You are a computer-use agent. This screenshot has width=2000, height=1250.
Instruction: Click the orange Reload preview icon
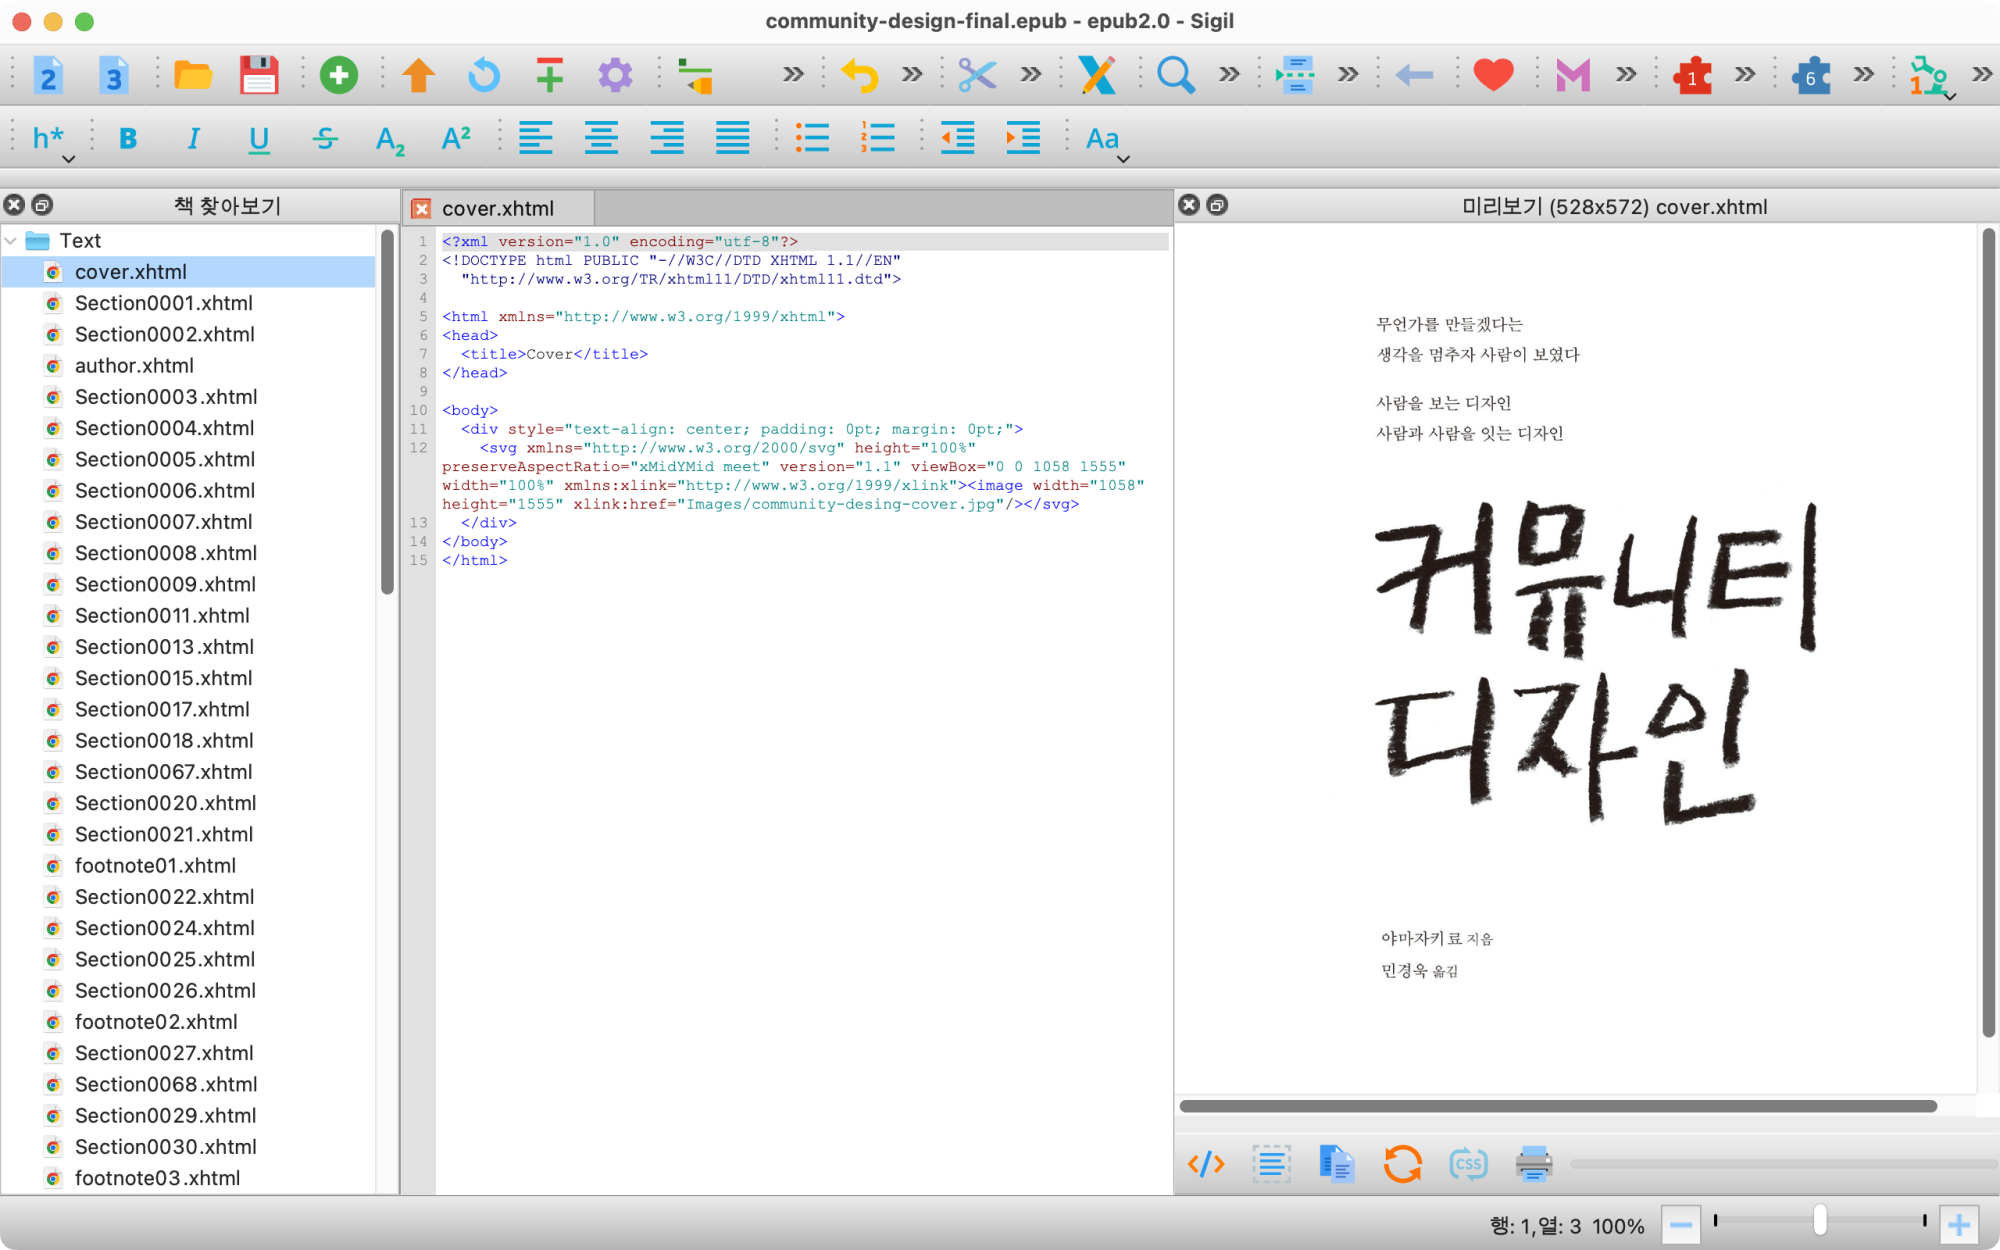click(x=1402, y=1164)
